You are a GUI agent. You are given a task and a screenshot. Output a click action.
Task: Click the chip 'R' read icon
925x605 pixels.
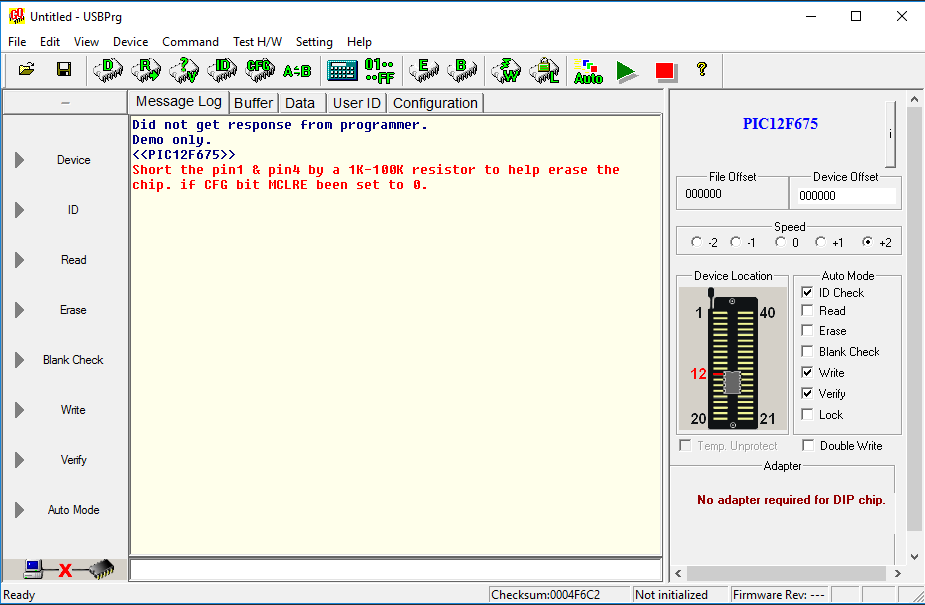pyautogui.click(x=146, y=70)
